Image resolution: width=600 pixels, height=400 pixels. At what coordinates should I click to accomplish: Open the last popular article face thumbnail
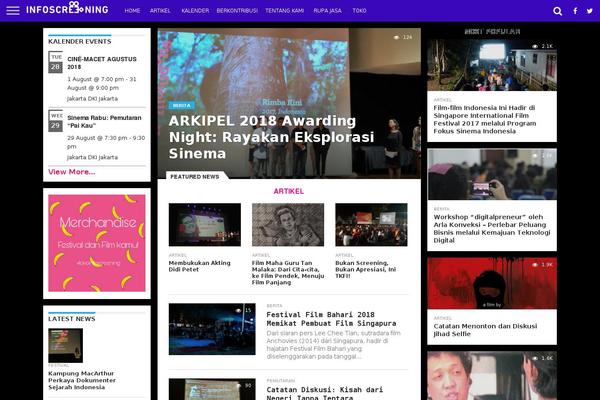pyautogui.click(x=492, y=376)
